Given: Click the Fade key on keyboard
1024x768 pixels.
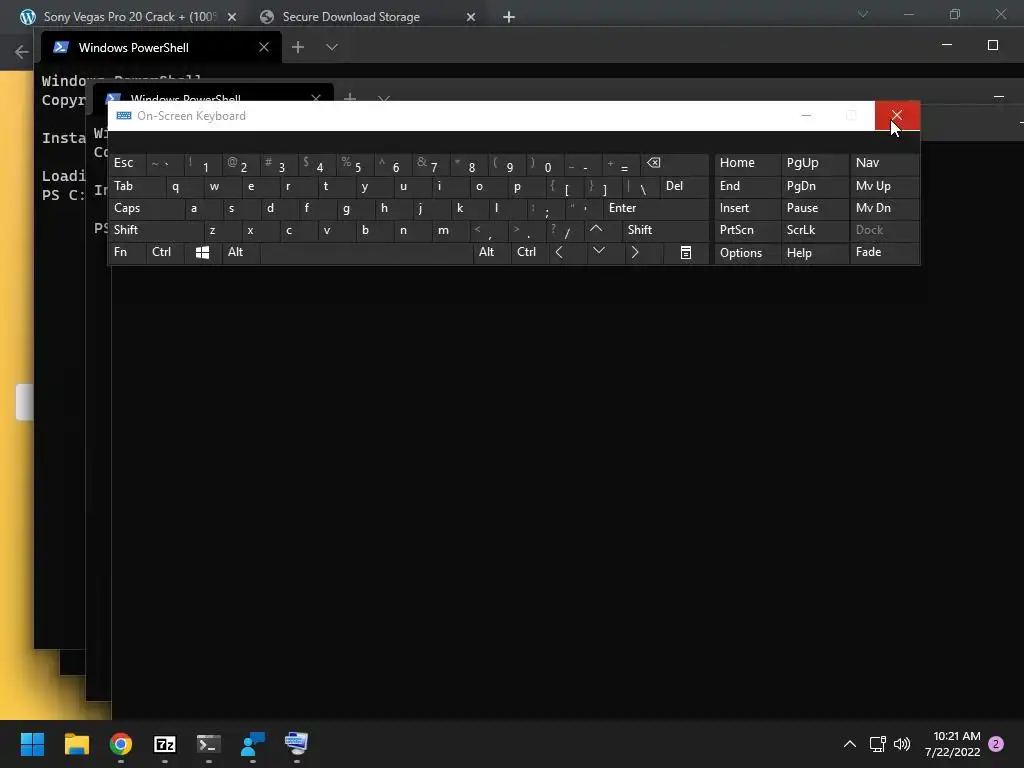Looking at the screenshot, I should [x=884, y=253].
